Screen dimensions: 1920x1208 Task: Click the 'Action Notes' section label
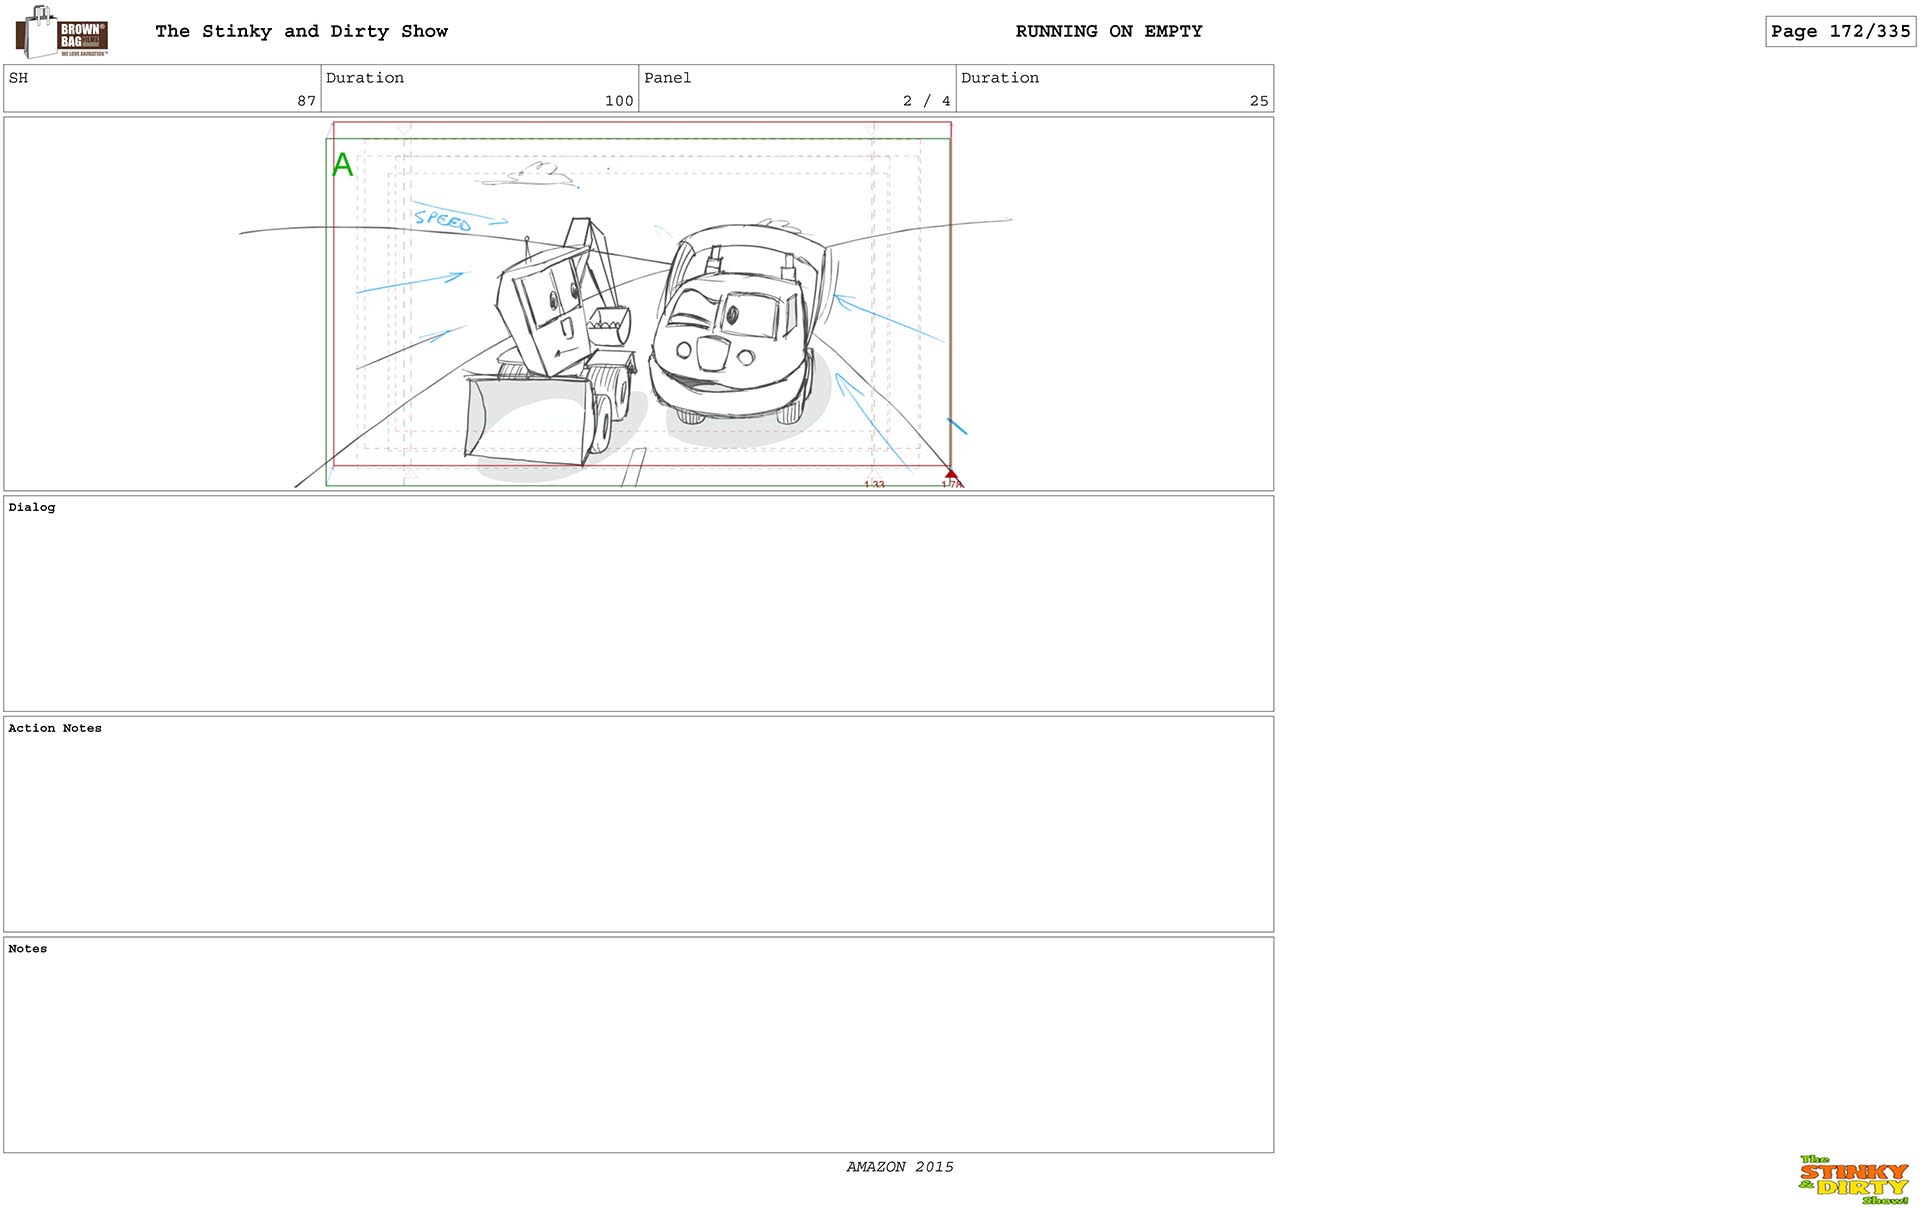coord(55,728)
